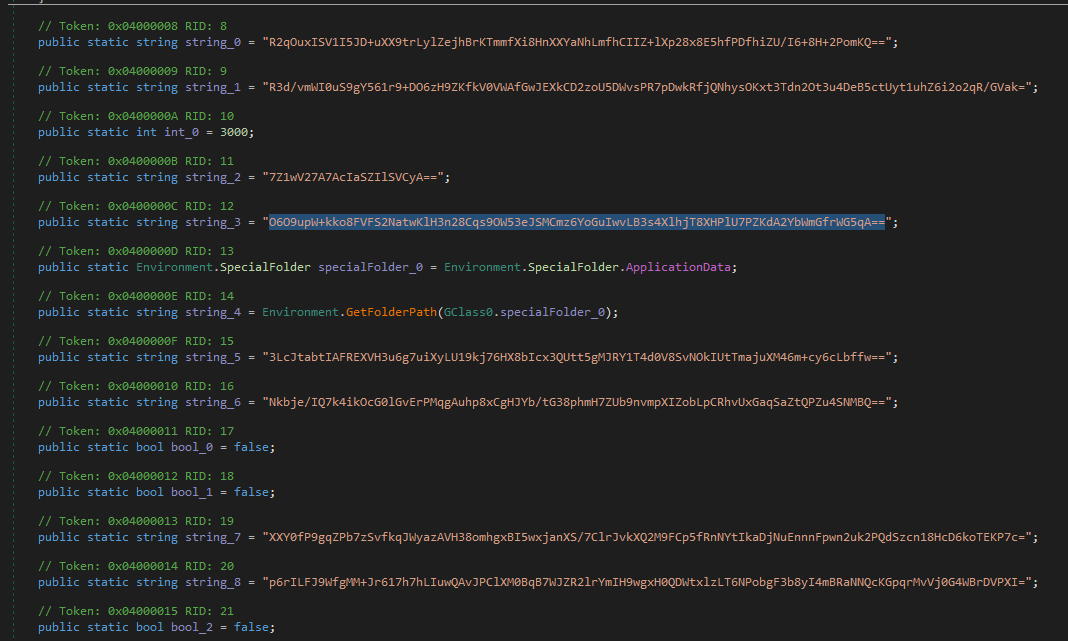Viewport: 1068px width, 641px height.
Task: Click the token comment 0x04000013 RID: 19
Action: coord(136,520)
